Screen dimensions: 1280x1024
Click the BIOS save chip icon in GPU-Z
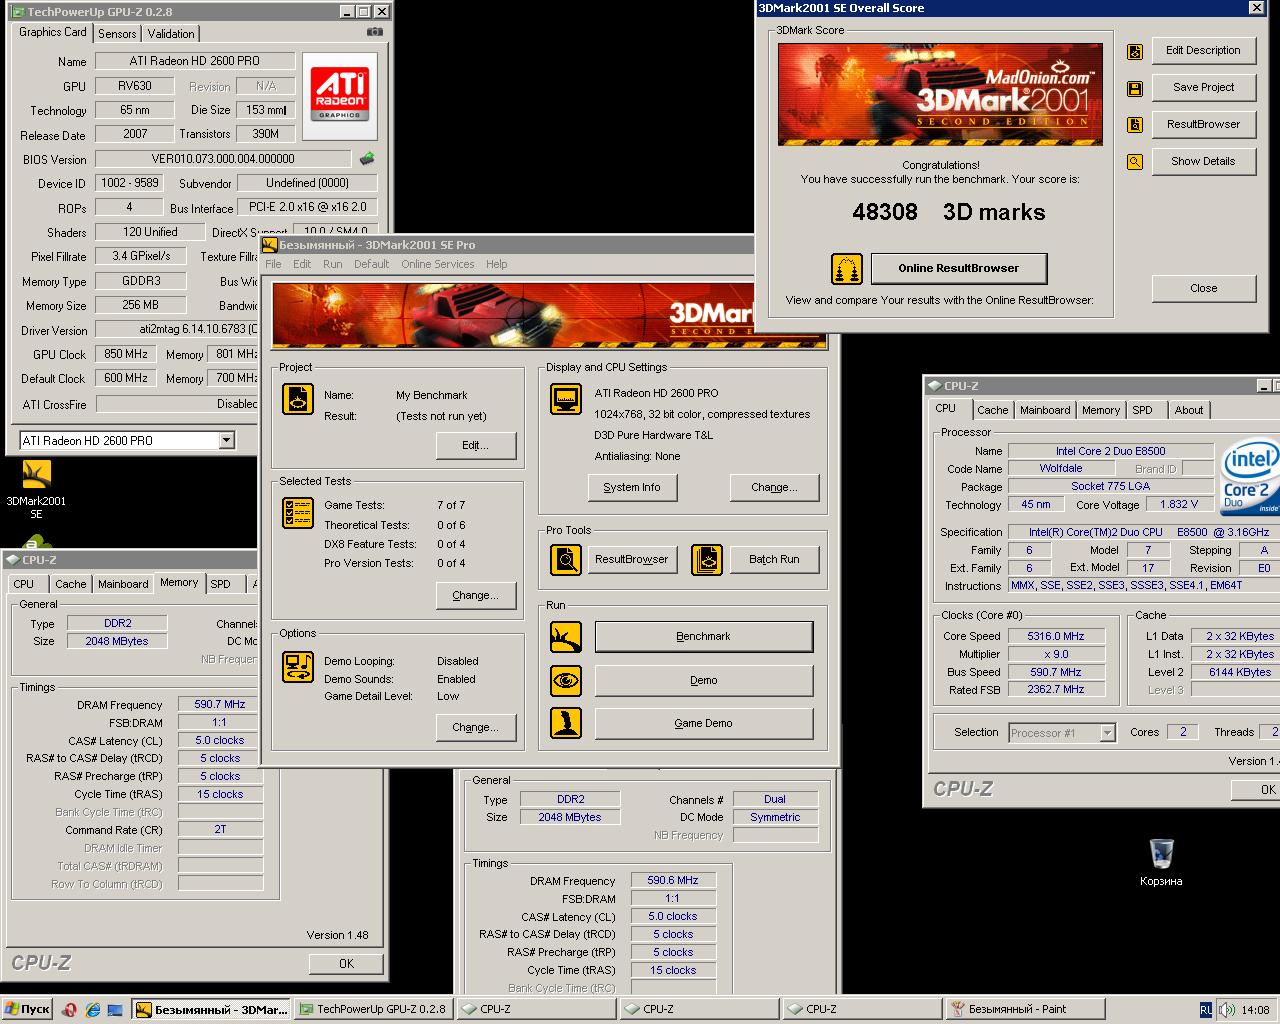pos(367,159)
